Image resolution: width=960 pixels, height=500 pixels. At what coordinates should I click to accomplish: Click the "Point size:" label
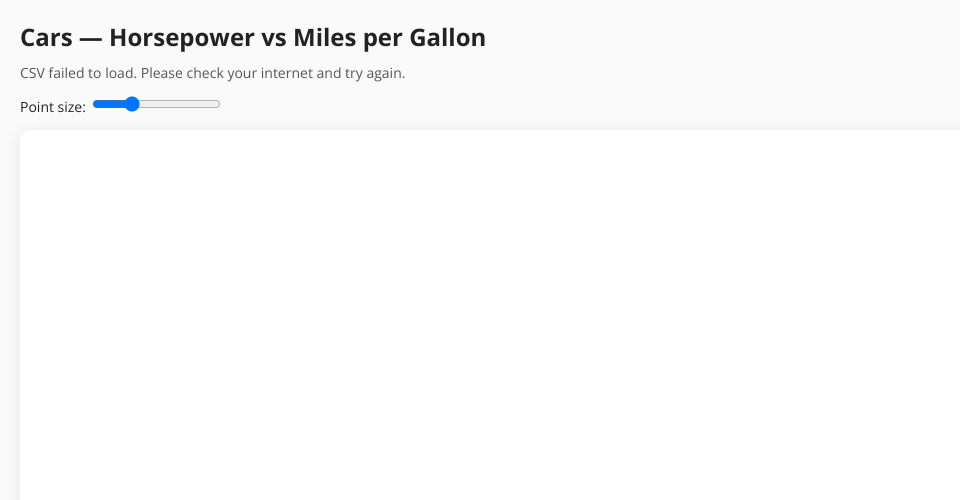click(53, 107)
